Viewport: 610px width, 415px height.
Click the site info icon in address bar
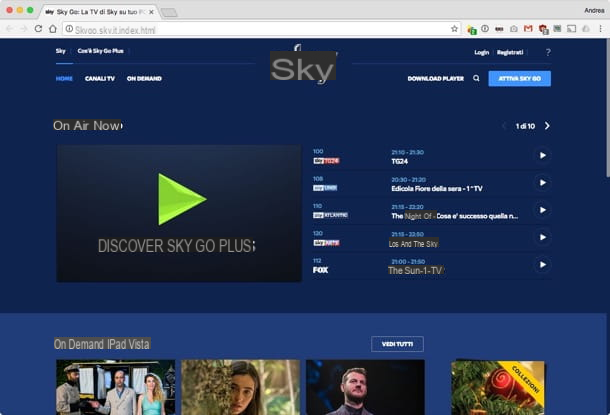tap(69, 29)
